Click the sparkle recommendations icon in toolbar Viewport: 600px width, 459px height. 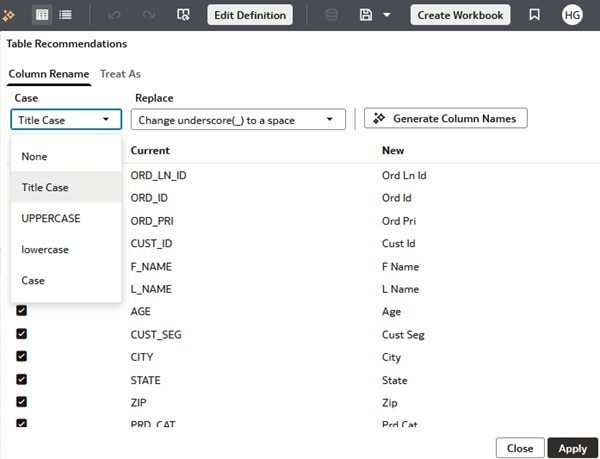point(10,15)
